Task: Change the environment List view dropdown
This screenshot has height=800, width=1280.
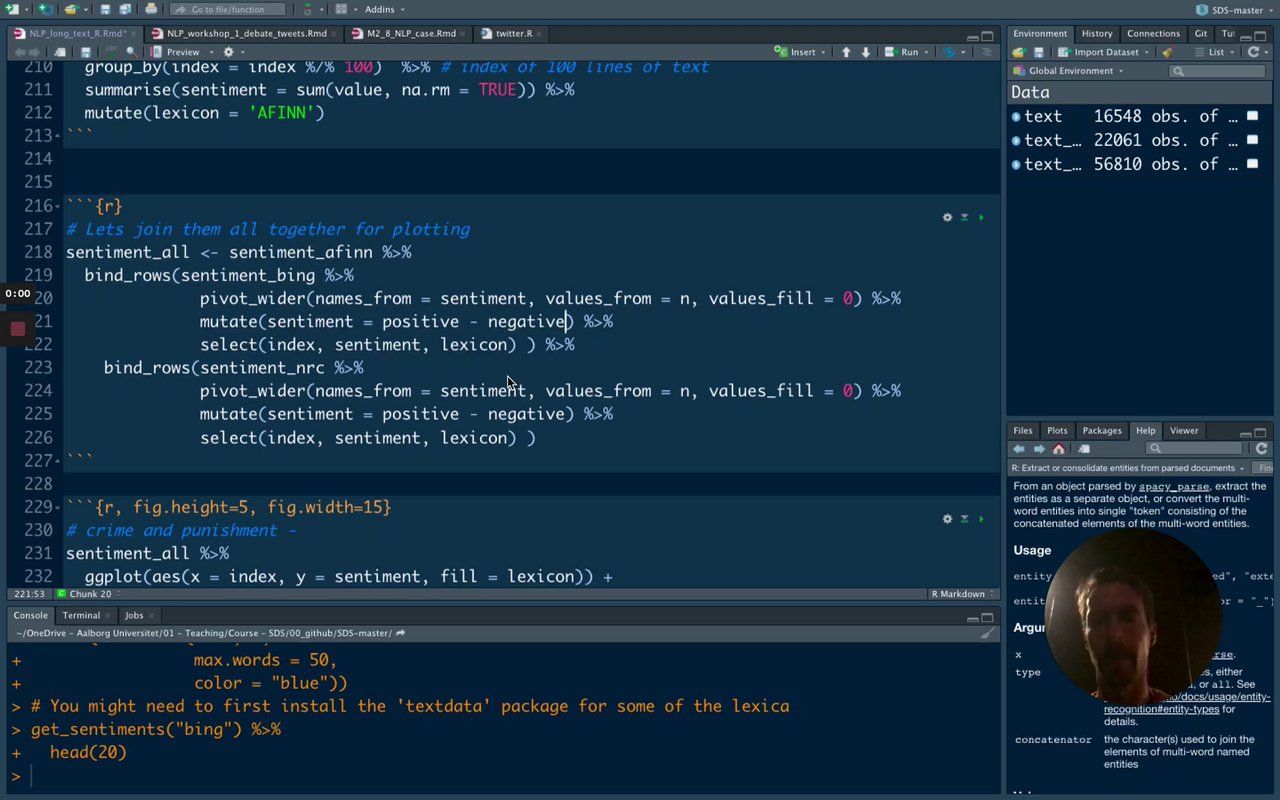Action: pos(1215,52)
